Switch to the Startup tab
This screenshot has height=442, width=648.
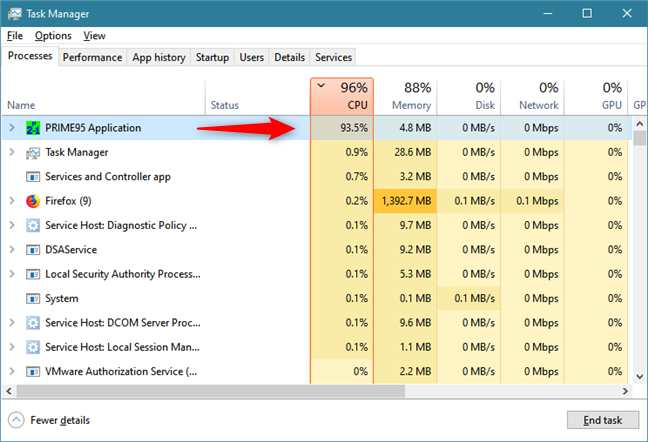[x=212, y=57]
